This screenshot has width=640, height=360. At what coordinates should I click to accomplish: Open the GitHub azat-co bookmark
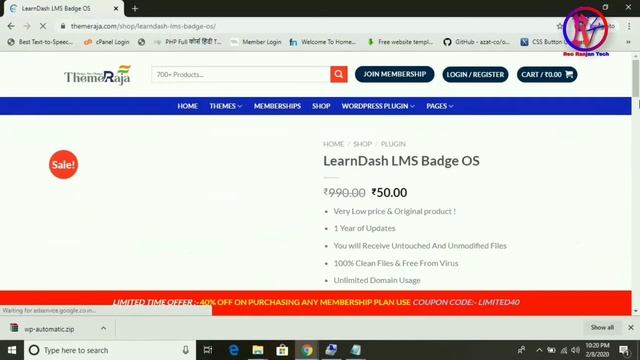477,42
